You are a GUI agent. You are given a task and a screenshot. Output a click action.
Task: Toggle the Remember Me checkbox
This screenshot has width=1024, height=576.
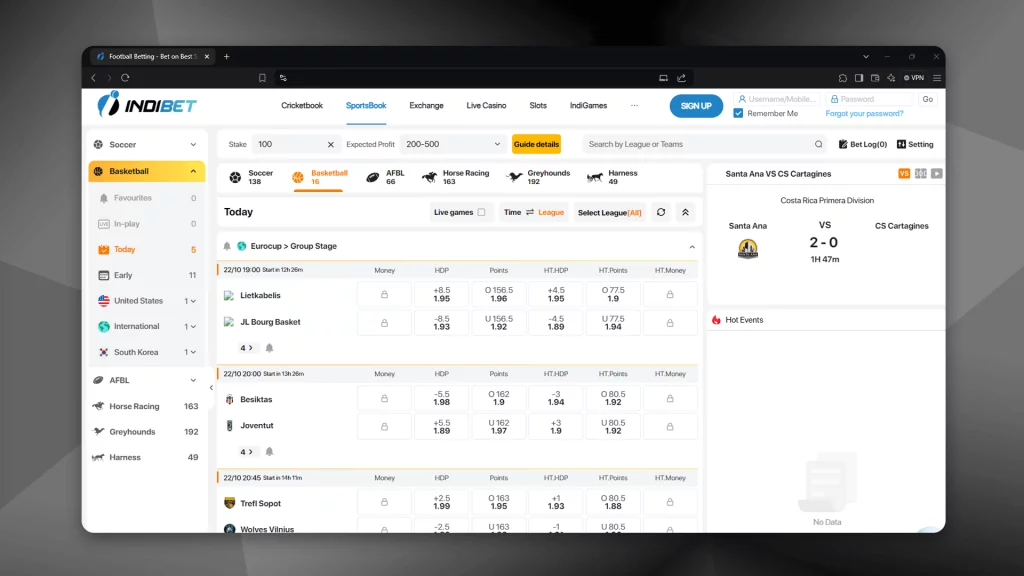point(738,114)
